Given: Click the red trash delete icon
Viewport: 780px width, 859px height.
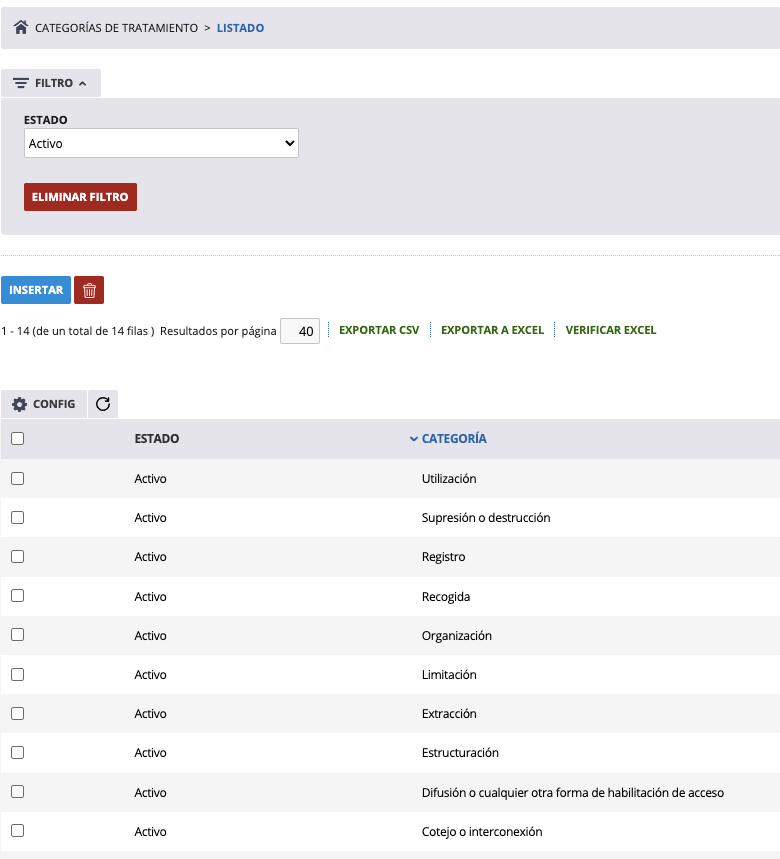Looking at the screenshot, I should (89, 290).
